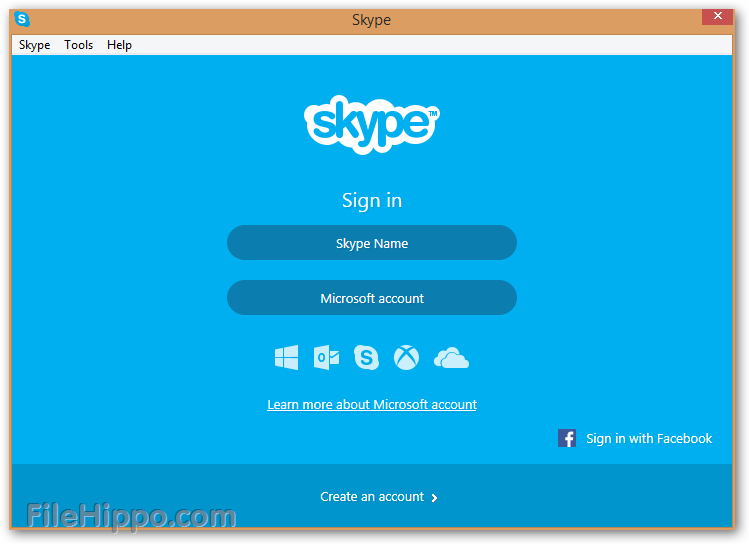Open Learn more about Microsoft account link

click(372, 405)
